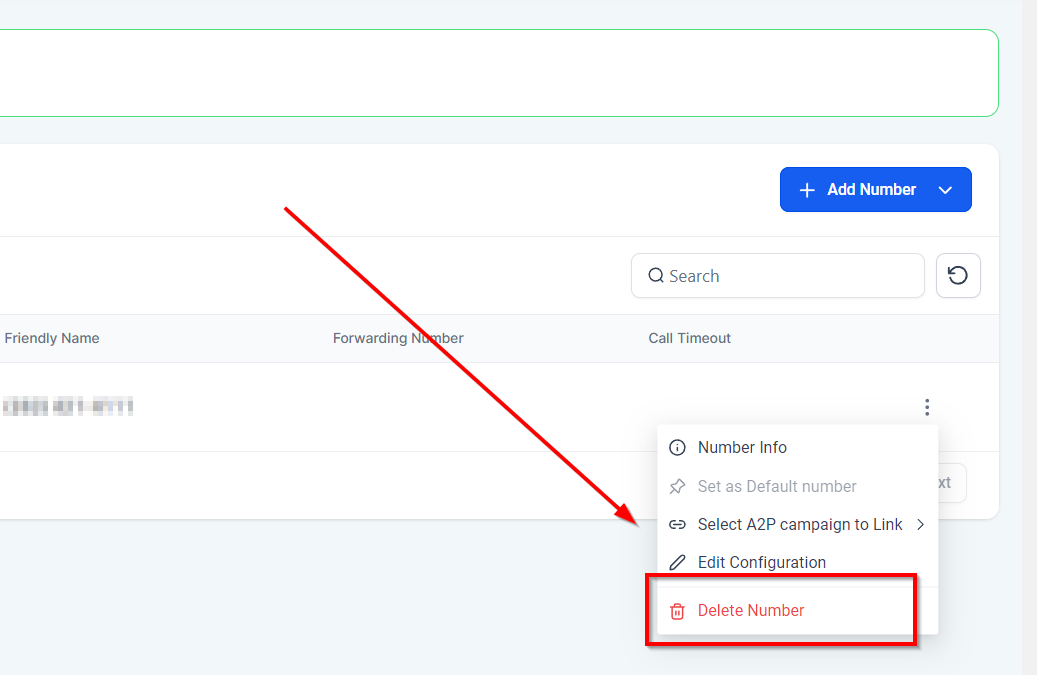Click the red trash icon
Screen dimensions: 1037x675
pyautogui.click(x=677, y=611)
